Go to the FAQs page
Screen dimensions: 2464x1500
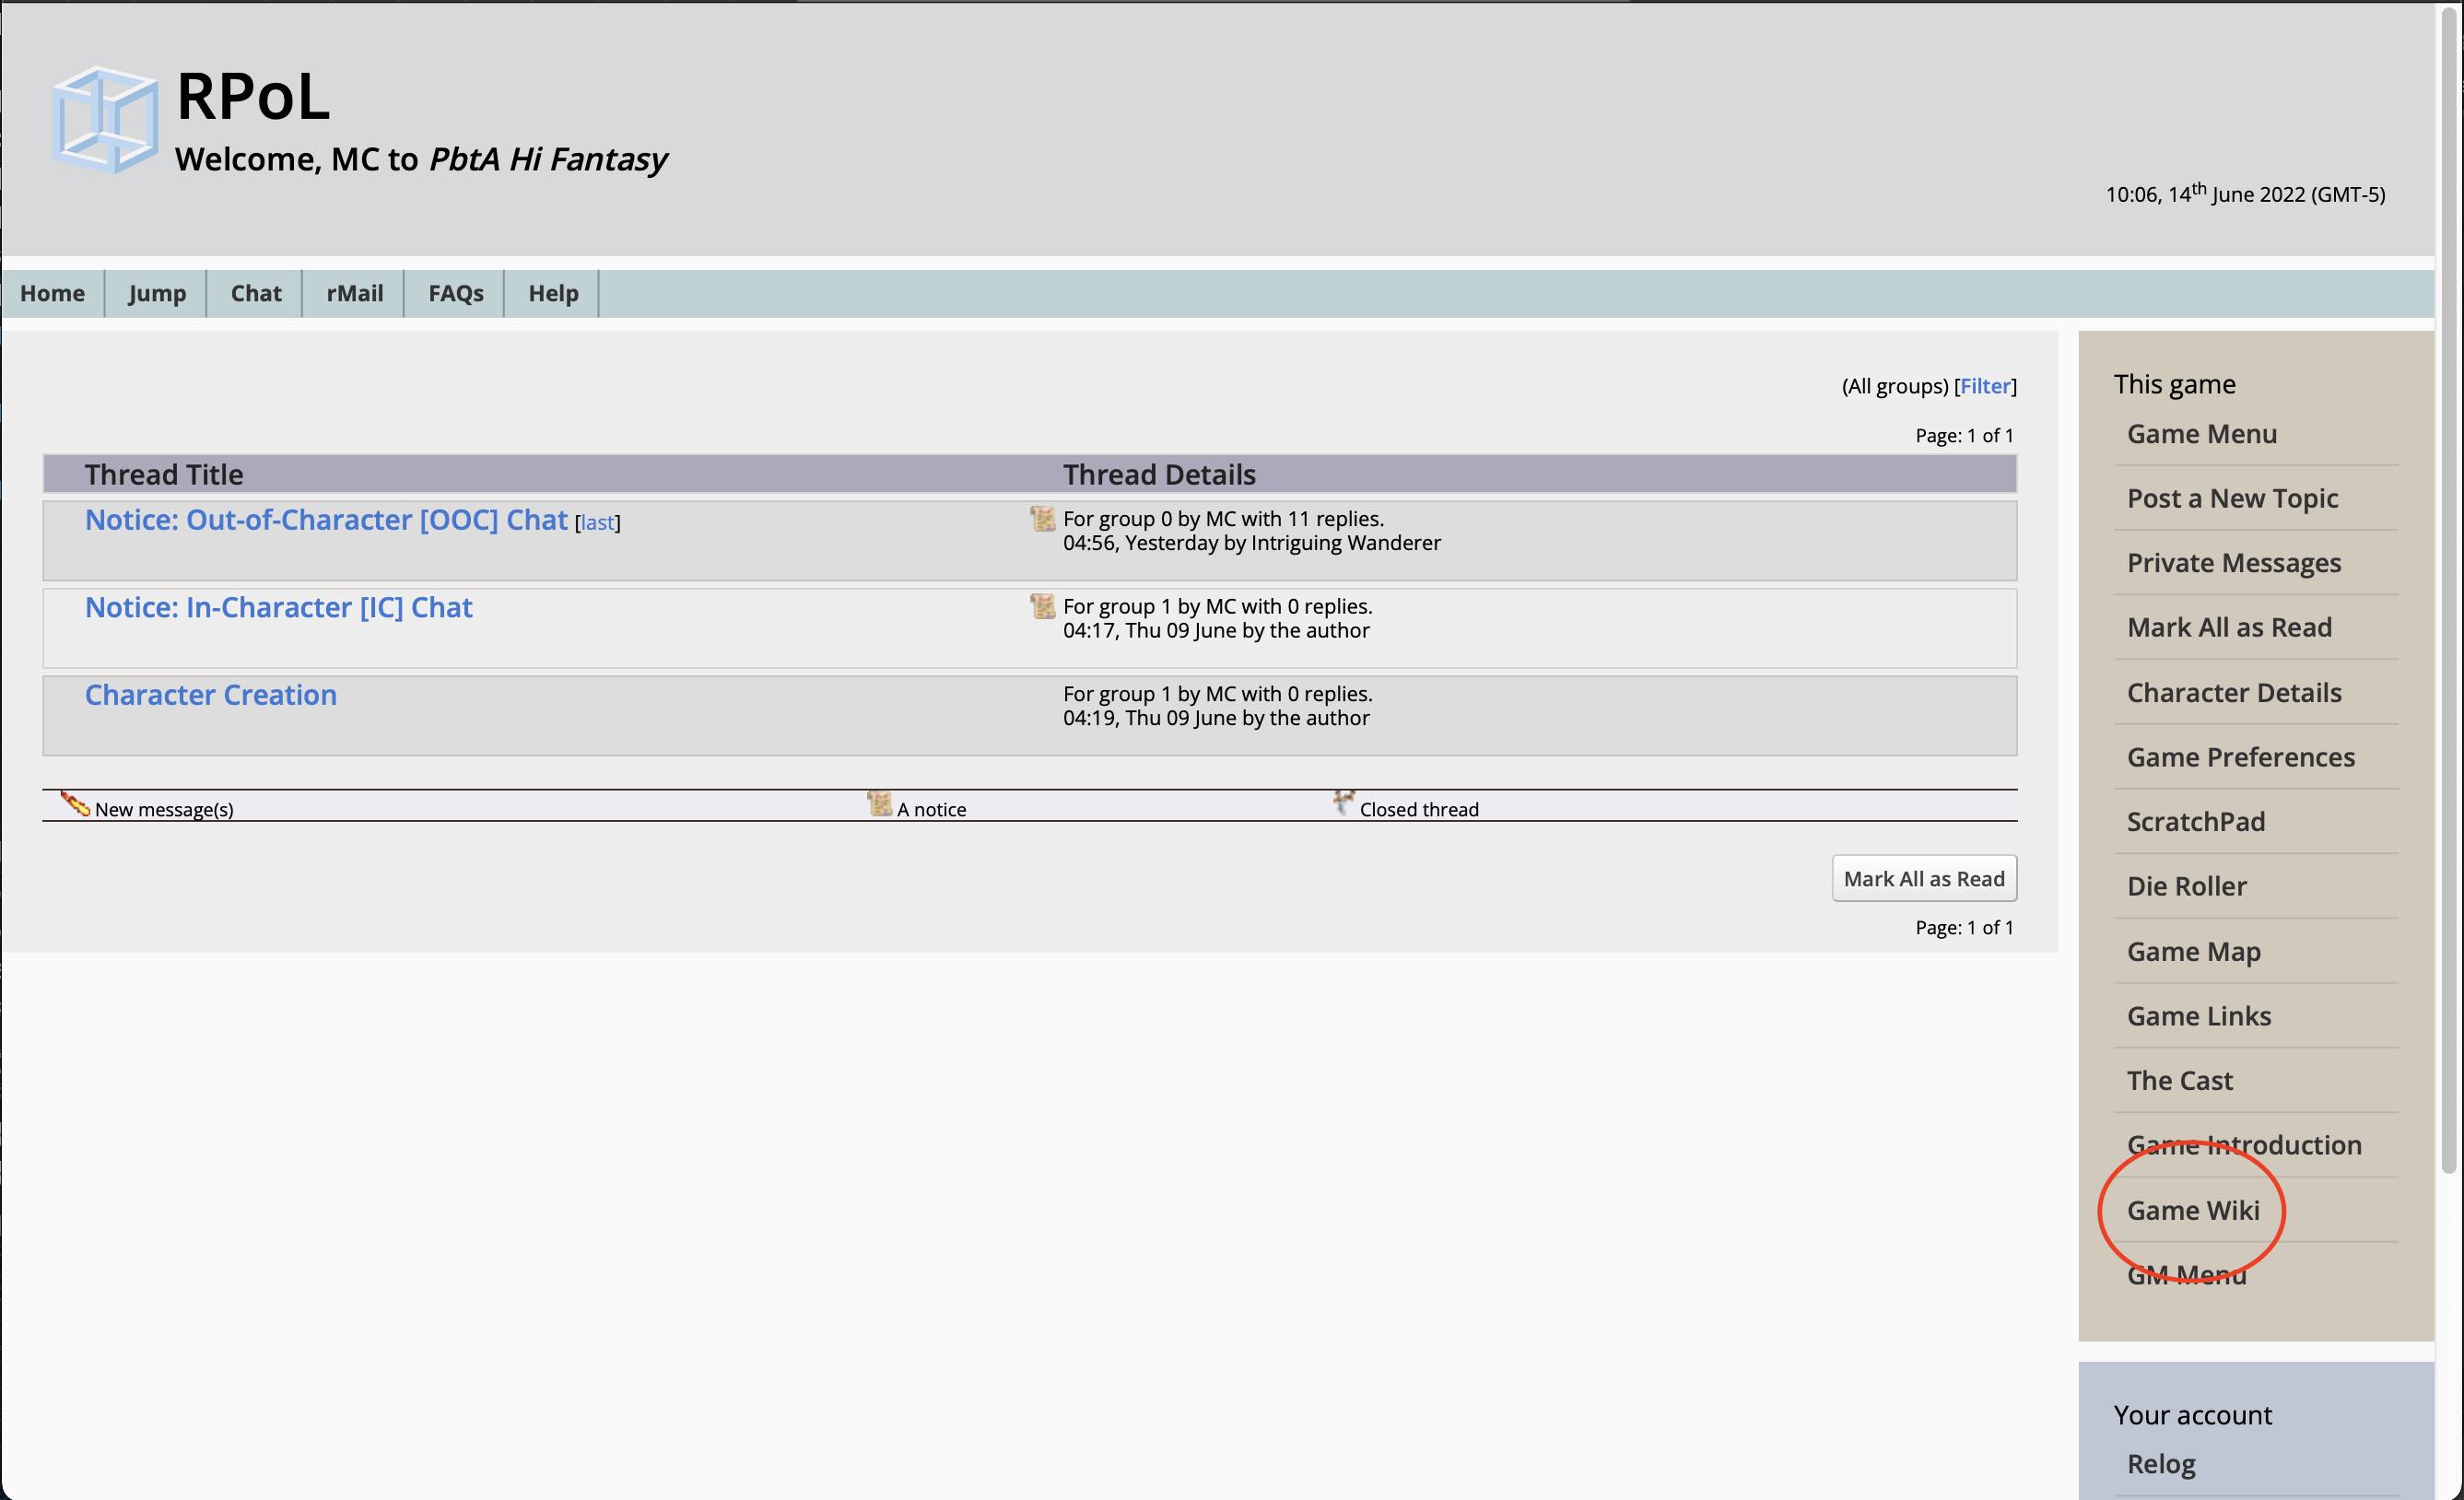click(x=456, y=293)
